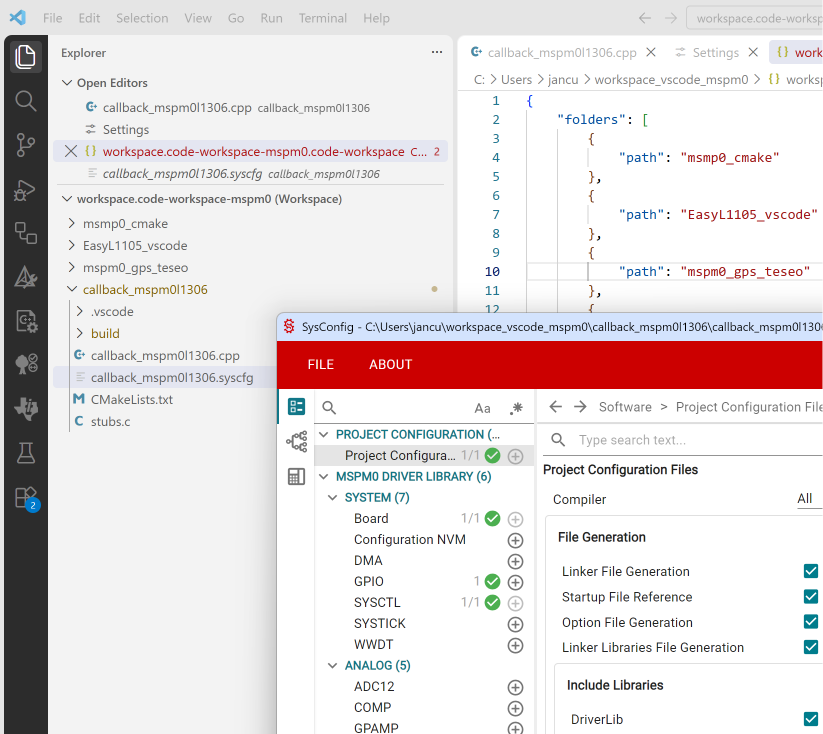
Task: Open Software breadcrumb link in SysConfig
Action: tap(625, 407)
